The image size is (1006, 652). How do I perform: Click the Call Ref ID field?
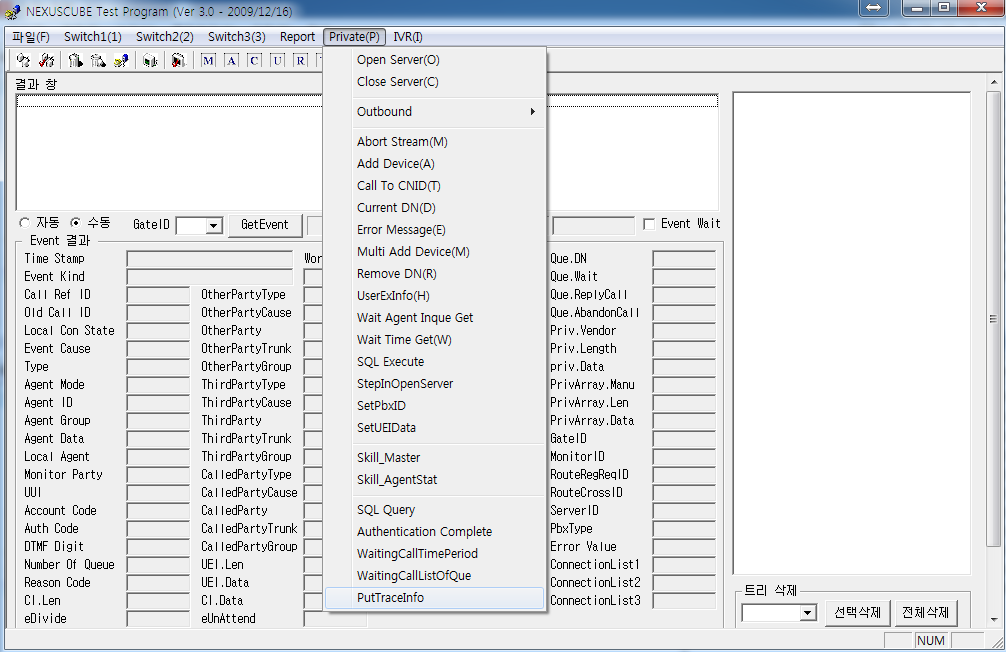pos(158,295)
